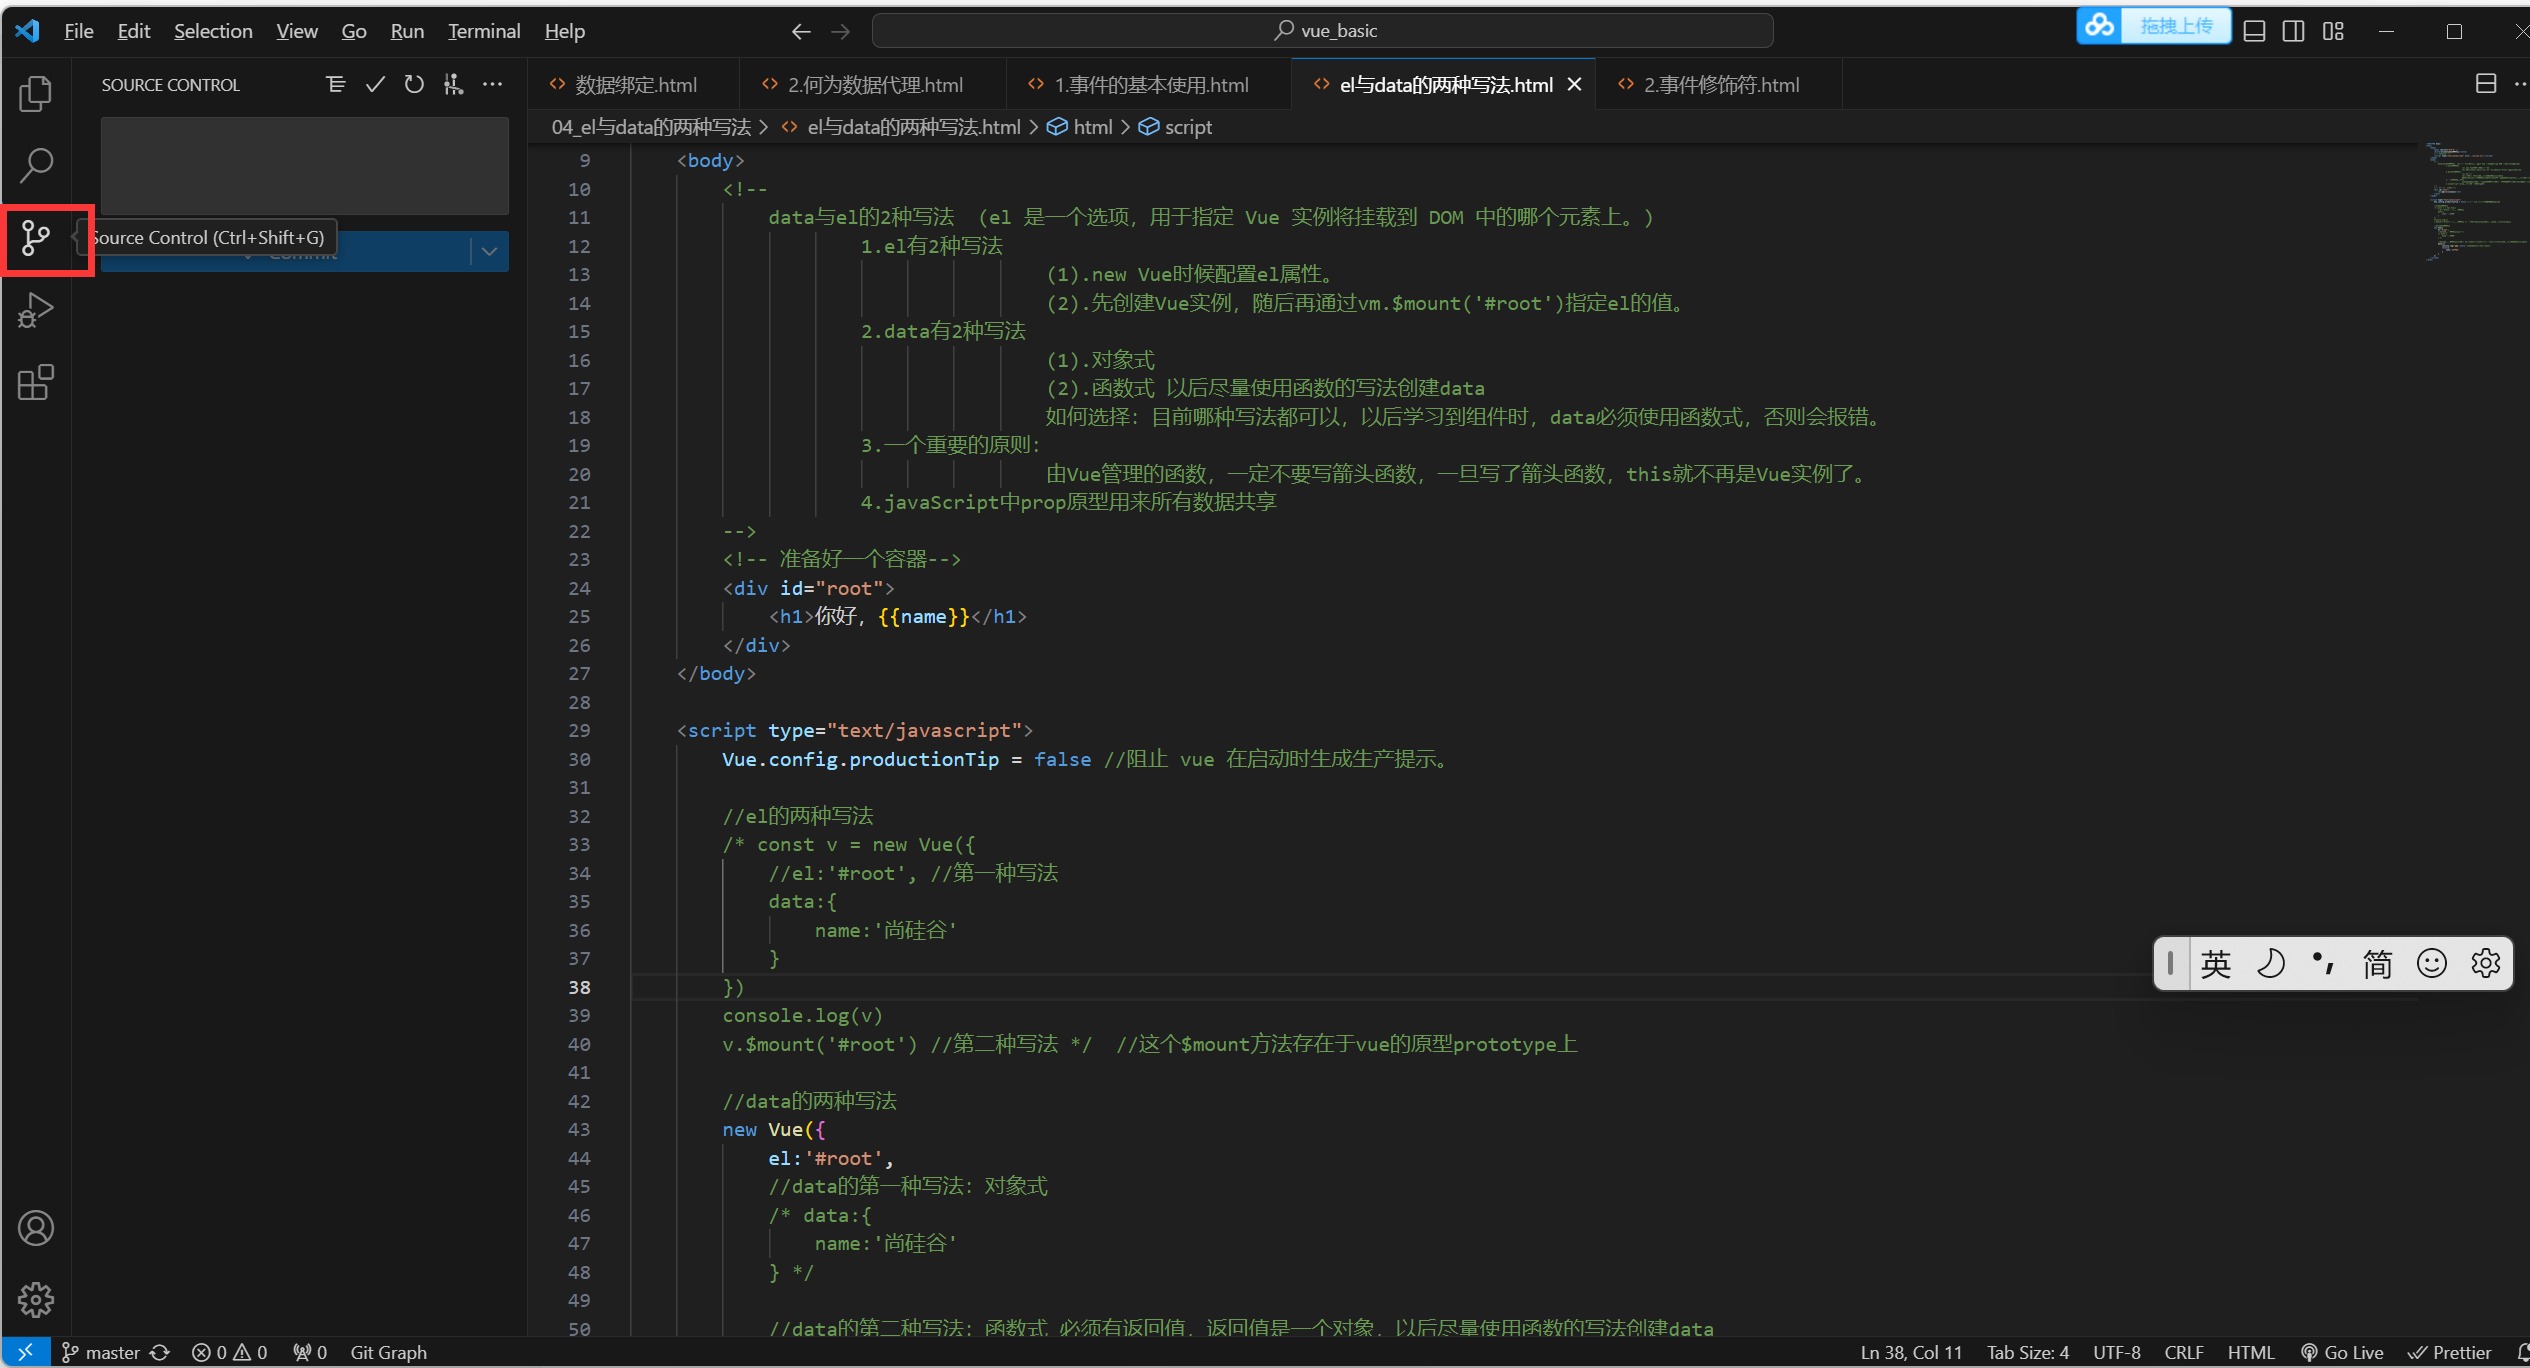The image size is (2530, 1368).
Task: Switch to the 2.何为数据代理.html tab
Action: pos(873,85)
